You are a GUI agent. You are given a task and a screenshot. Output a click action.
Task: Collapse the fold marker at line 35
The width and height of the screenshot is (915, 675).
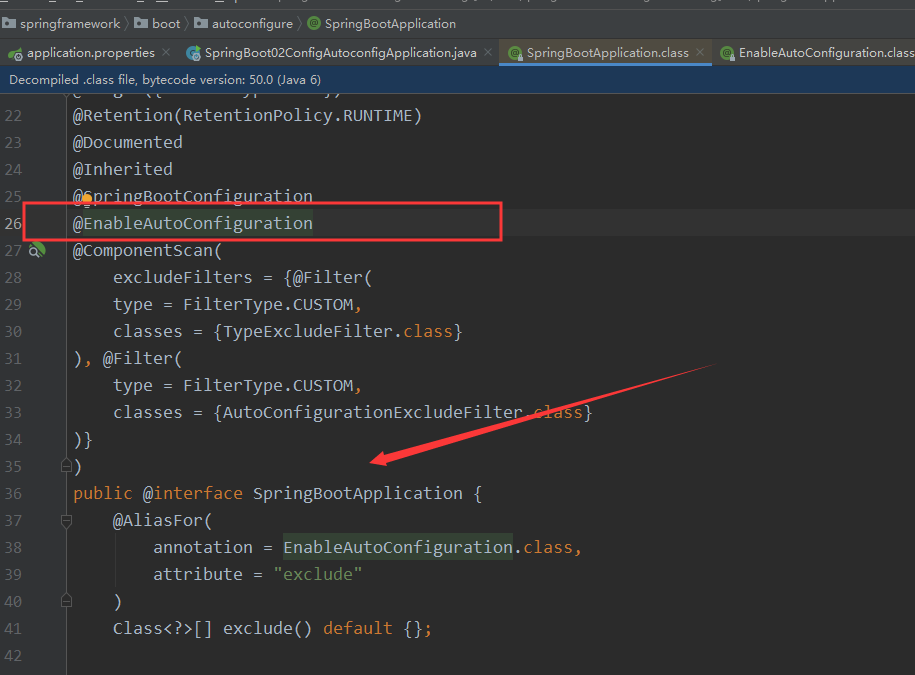pyautogui.click(x=67, y=466)
